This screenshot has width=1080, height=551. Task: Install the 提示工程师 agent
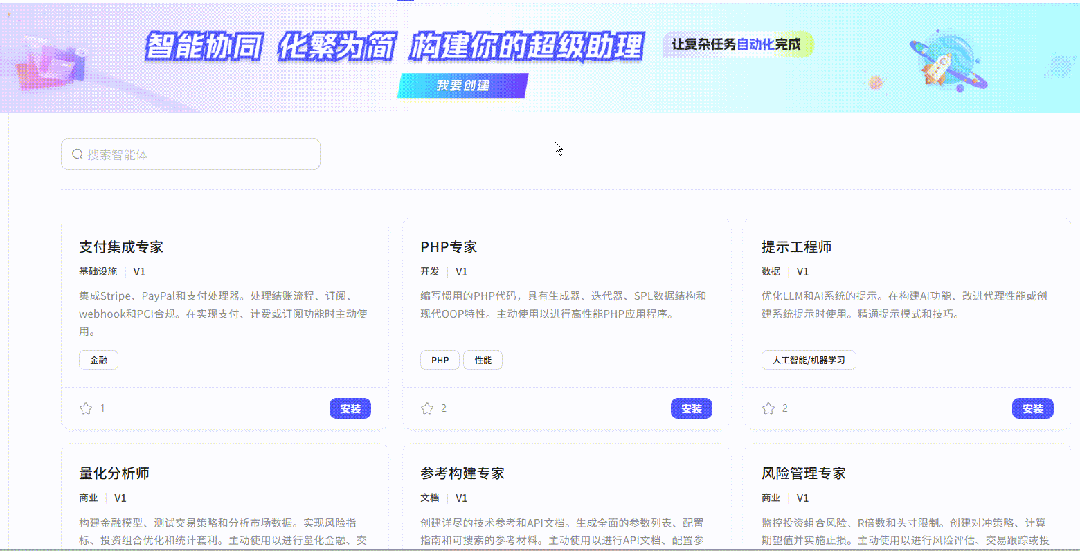click(1032, 408)
